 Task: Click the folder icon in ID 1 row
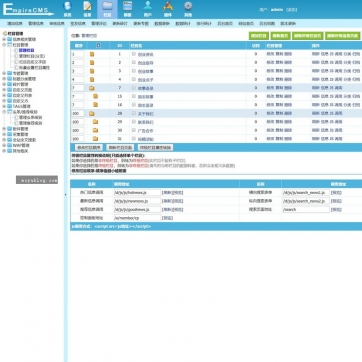tap(92, 54)
